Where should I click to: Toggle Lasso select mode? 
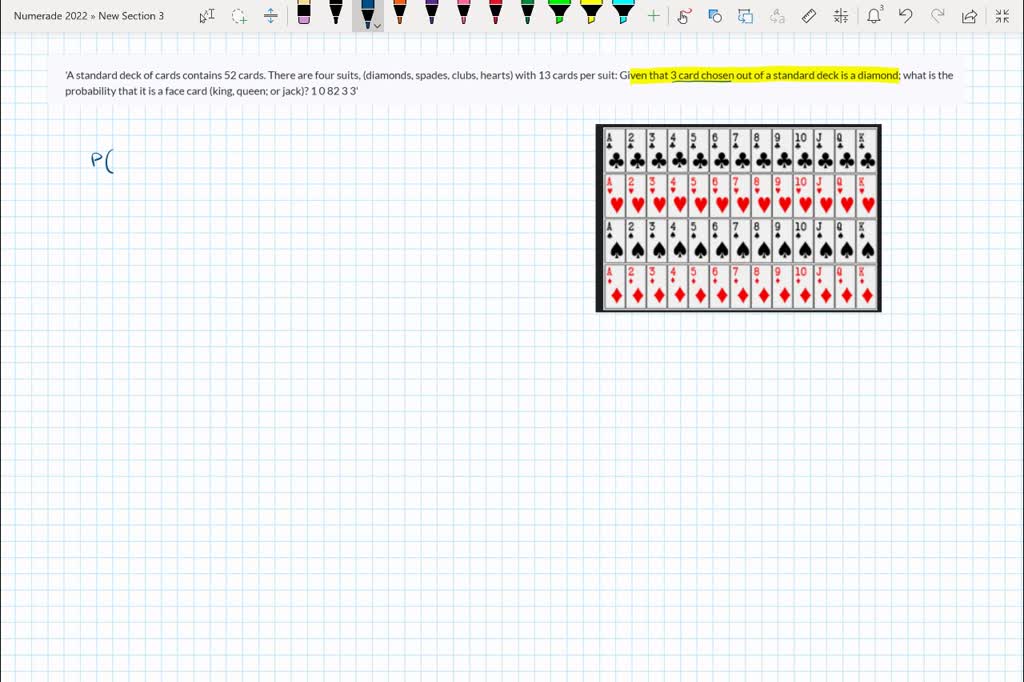pyautogui.click(x=238, y=16)
